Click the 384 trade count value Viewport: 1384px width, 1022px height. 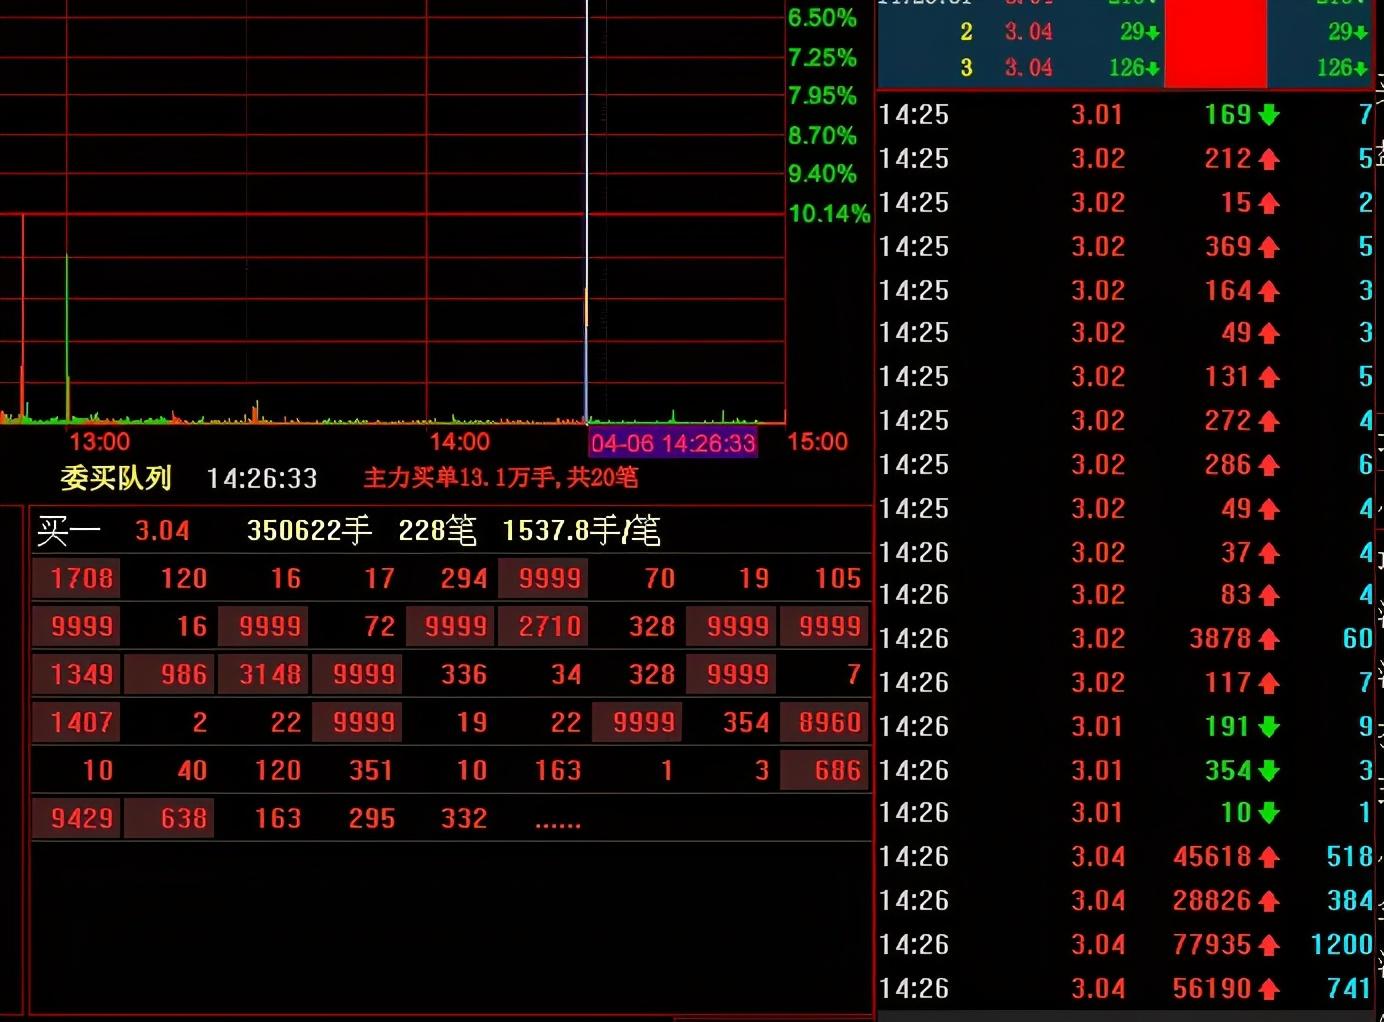(x=1349, y=901)
